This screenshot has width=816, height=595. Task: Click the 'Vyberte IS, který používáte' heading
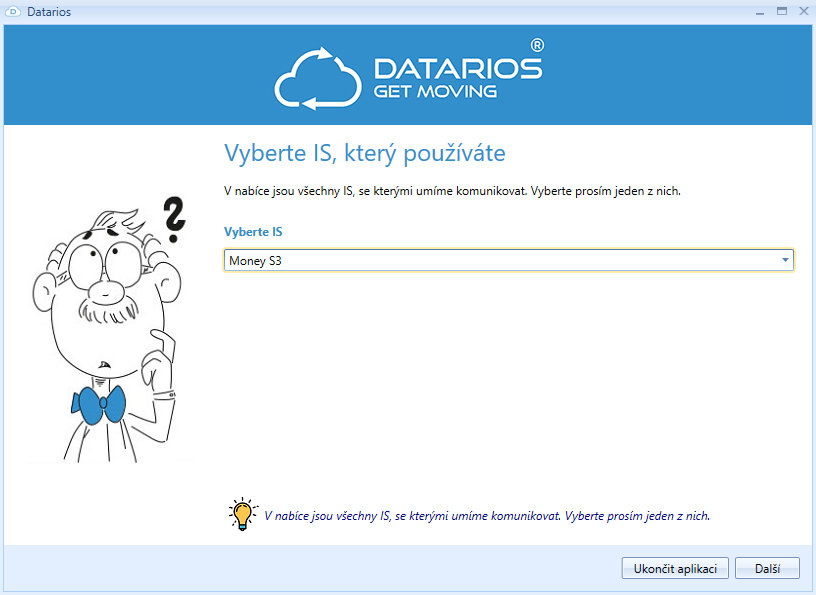tap(364, 153)
